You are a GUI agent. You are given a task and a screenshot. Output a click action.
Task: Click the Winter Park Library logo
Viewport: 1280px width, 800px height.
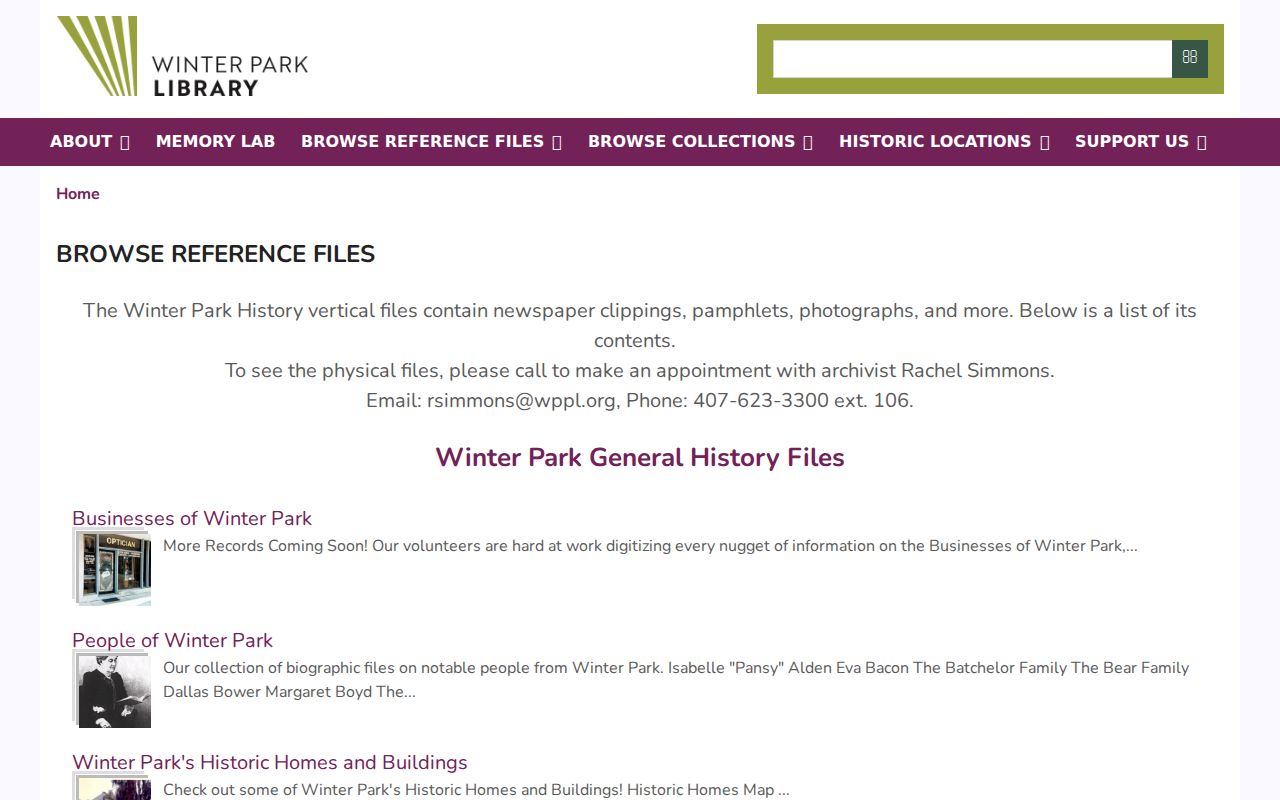point(182,56)
